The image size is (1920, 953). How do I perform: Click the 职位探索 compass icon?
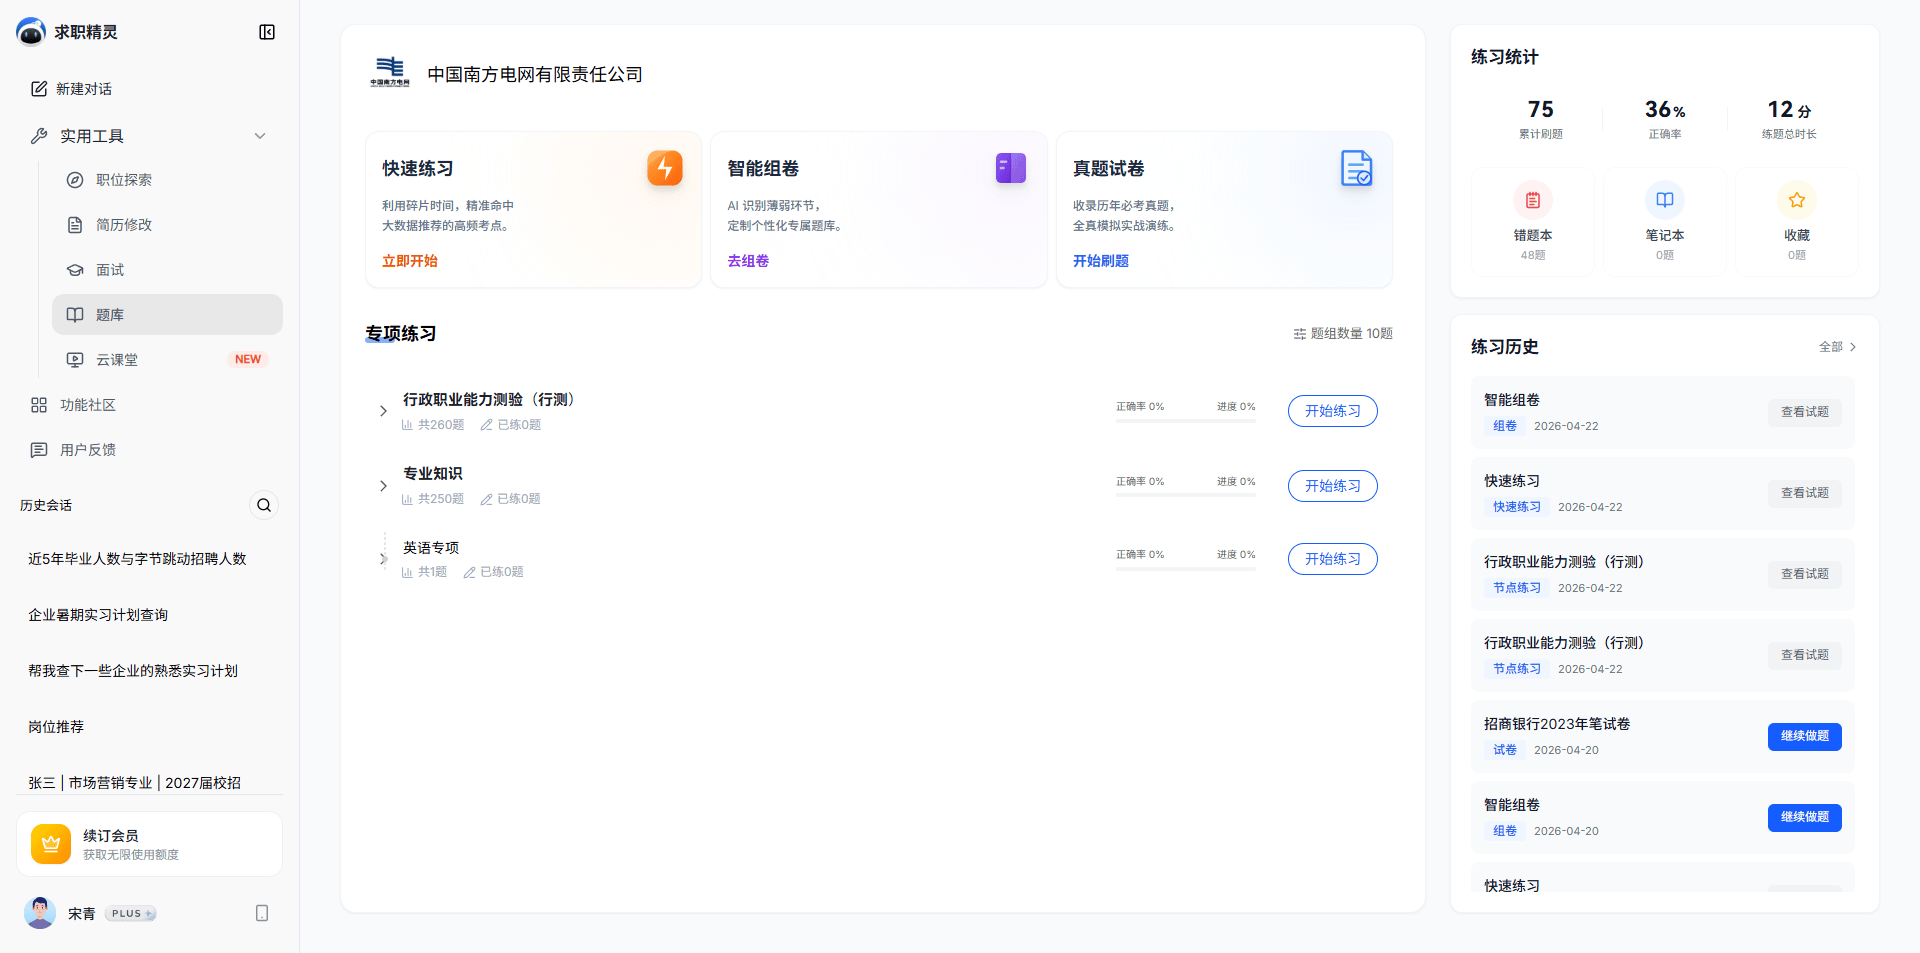point(75,180)
